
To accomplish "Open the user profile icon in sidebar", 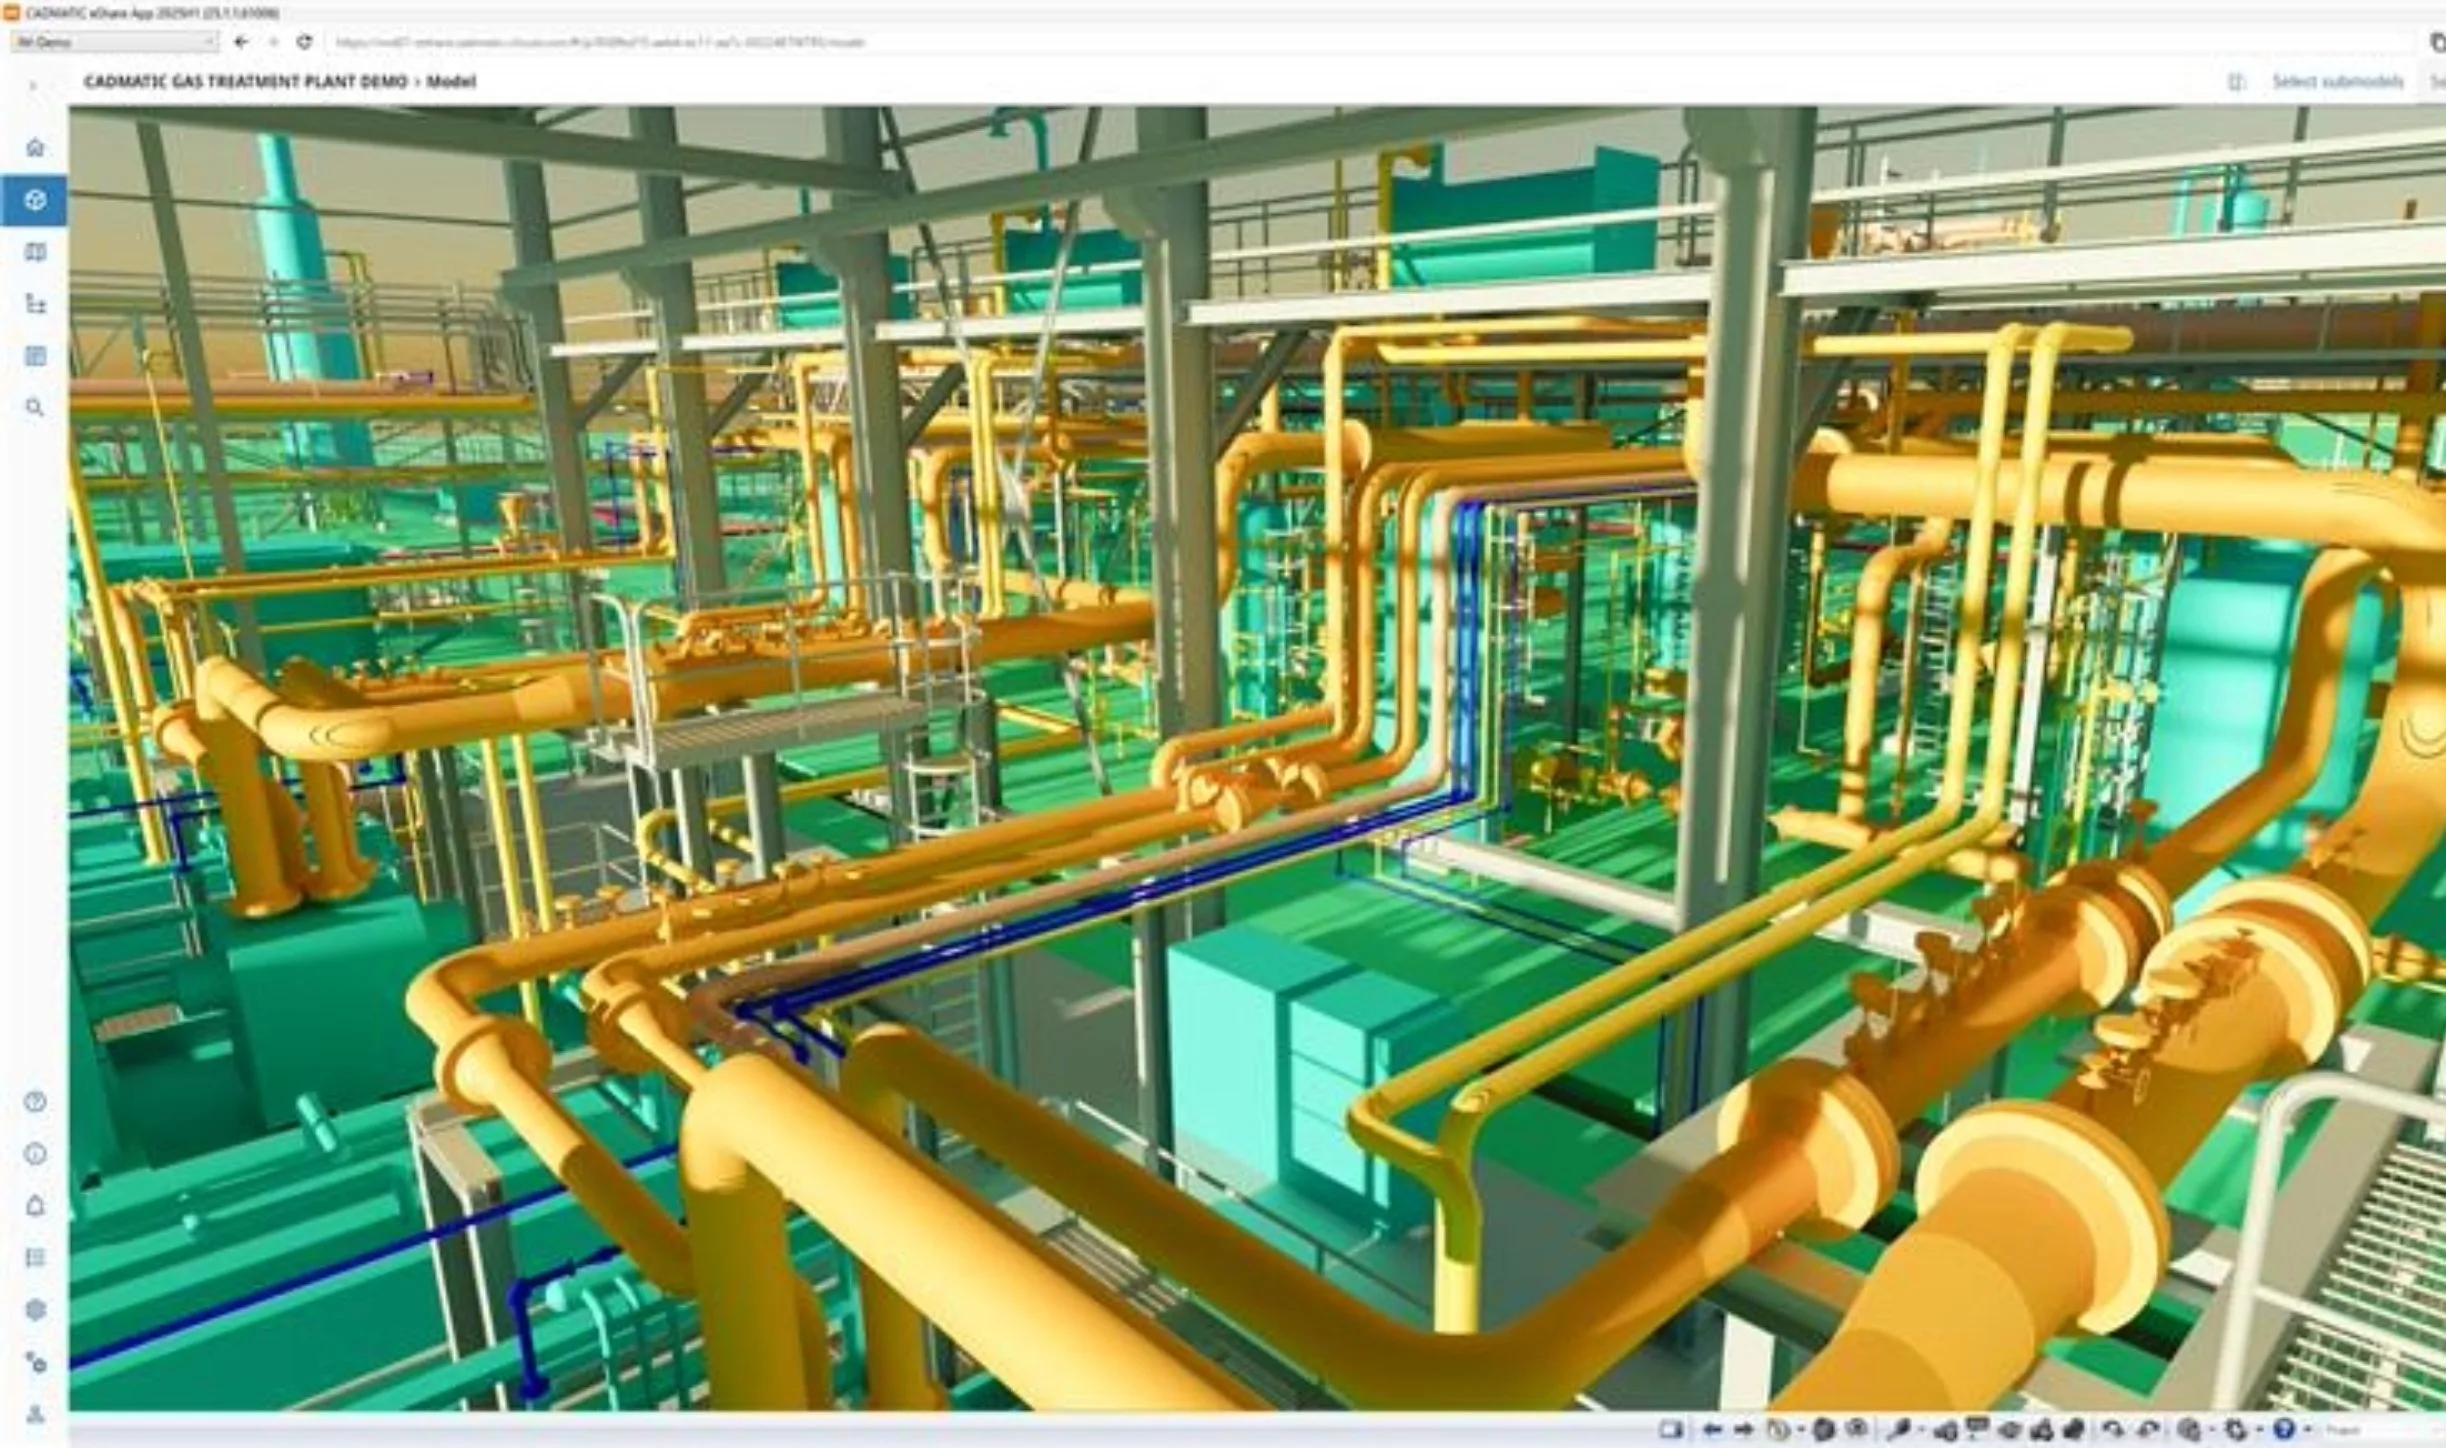I will pos(35,1414).
